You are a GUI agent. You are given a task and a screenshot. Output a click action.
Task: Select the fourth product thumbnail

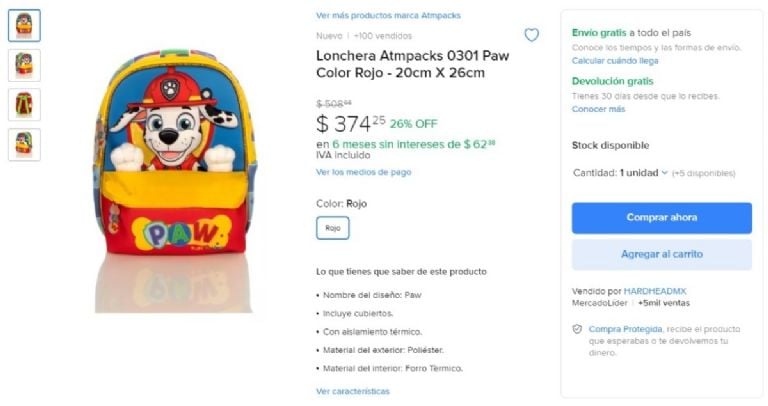(x=24, y=144)
